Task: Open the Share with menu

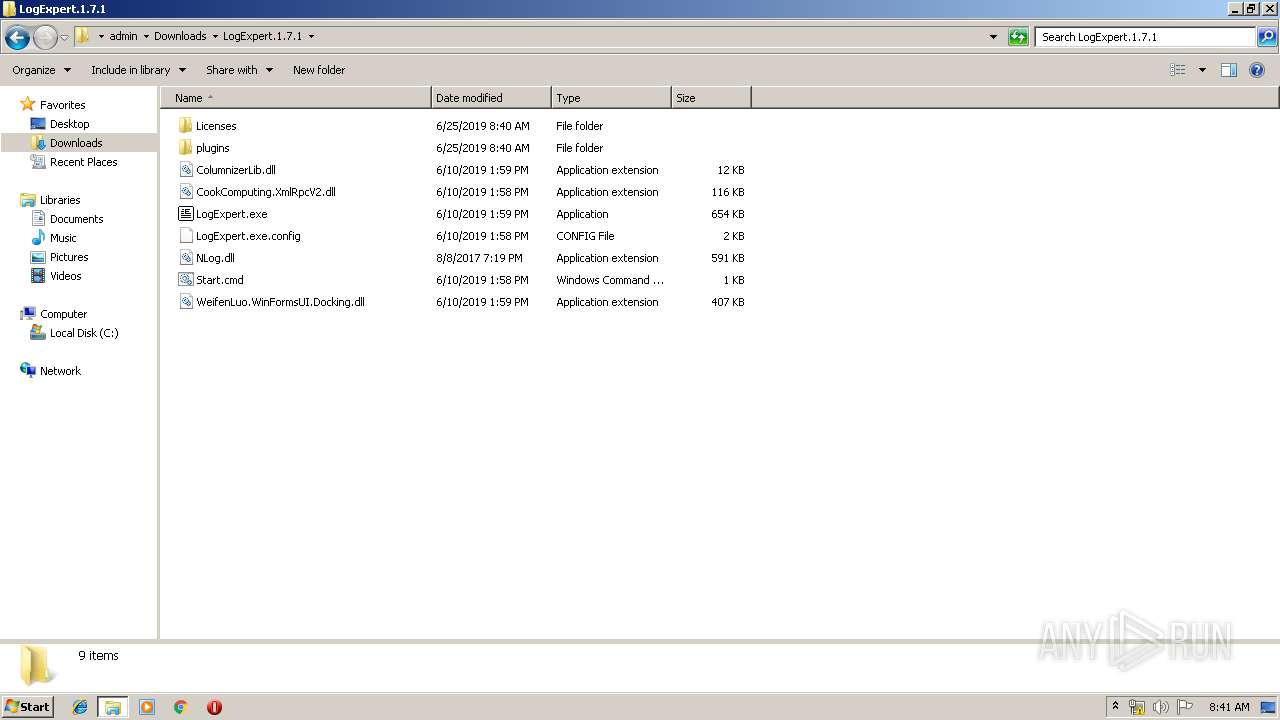Action: [239, 70]
